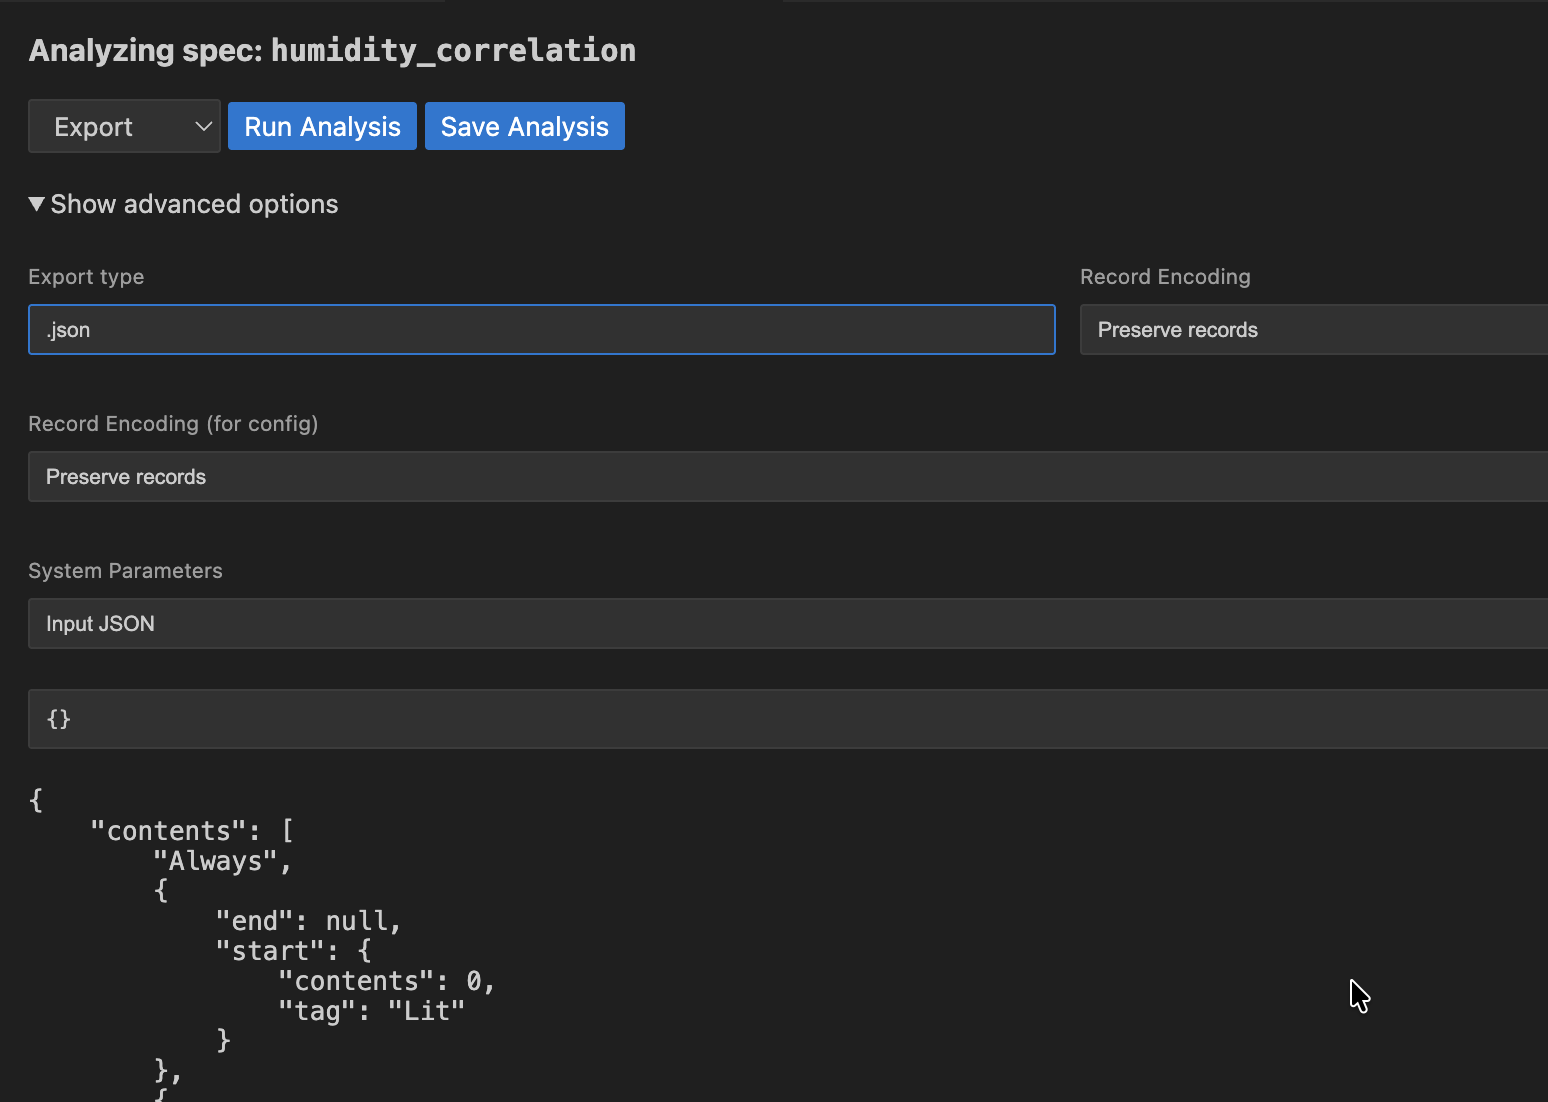Click the Run Analysis button
The width and height of the screenshot is (1548, 1102).
pos(321,126)
